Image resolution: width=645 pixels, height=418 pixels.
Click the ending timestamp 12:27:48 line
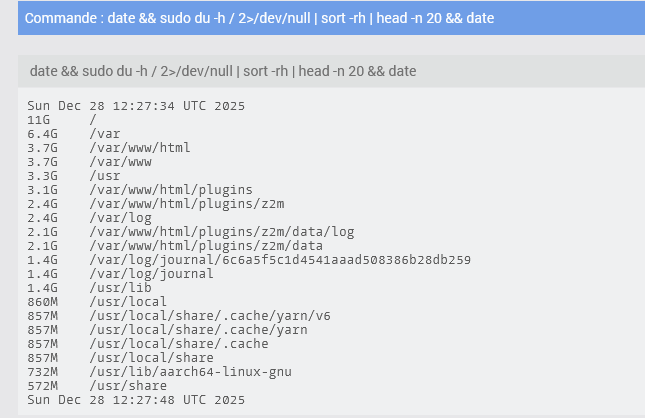(x=136, y=399)
